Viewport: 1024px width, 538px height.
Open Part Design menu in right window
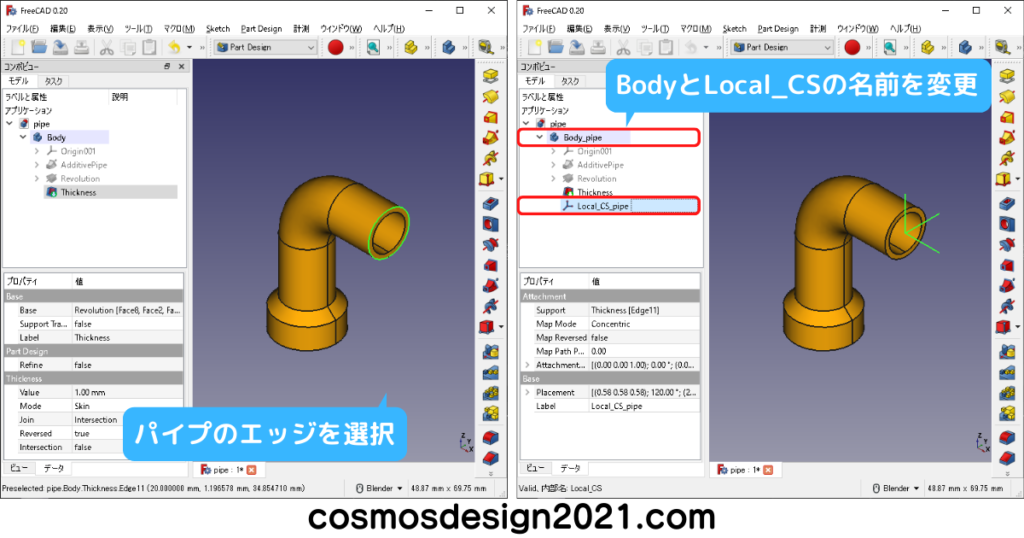pos(778,29)
